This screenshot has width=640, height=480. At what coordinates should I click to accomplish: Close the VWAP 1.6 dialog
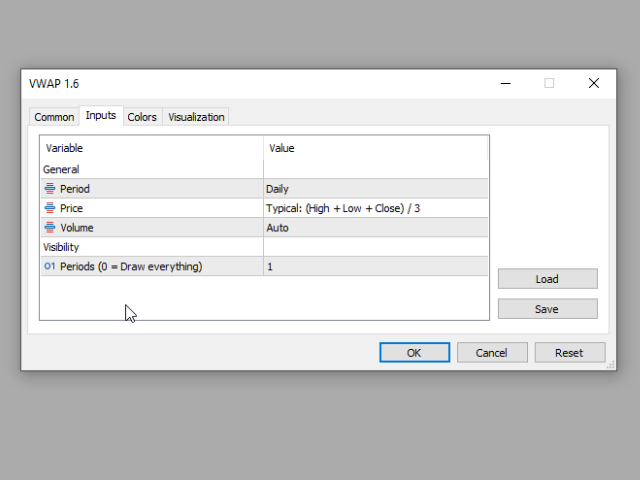click(594, 83)
